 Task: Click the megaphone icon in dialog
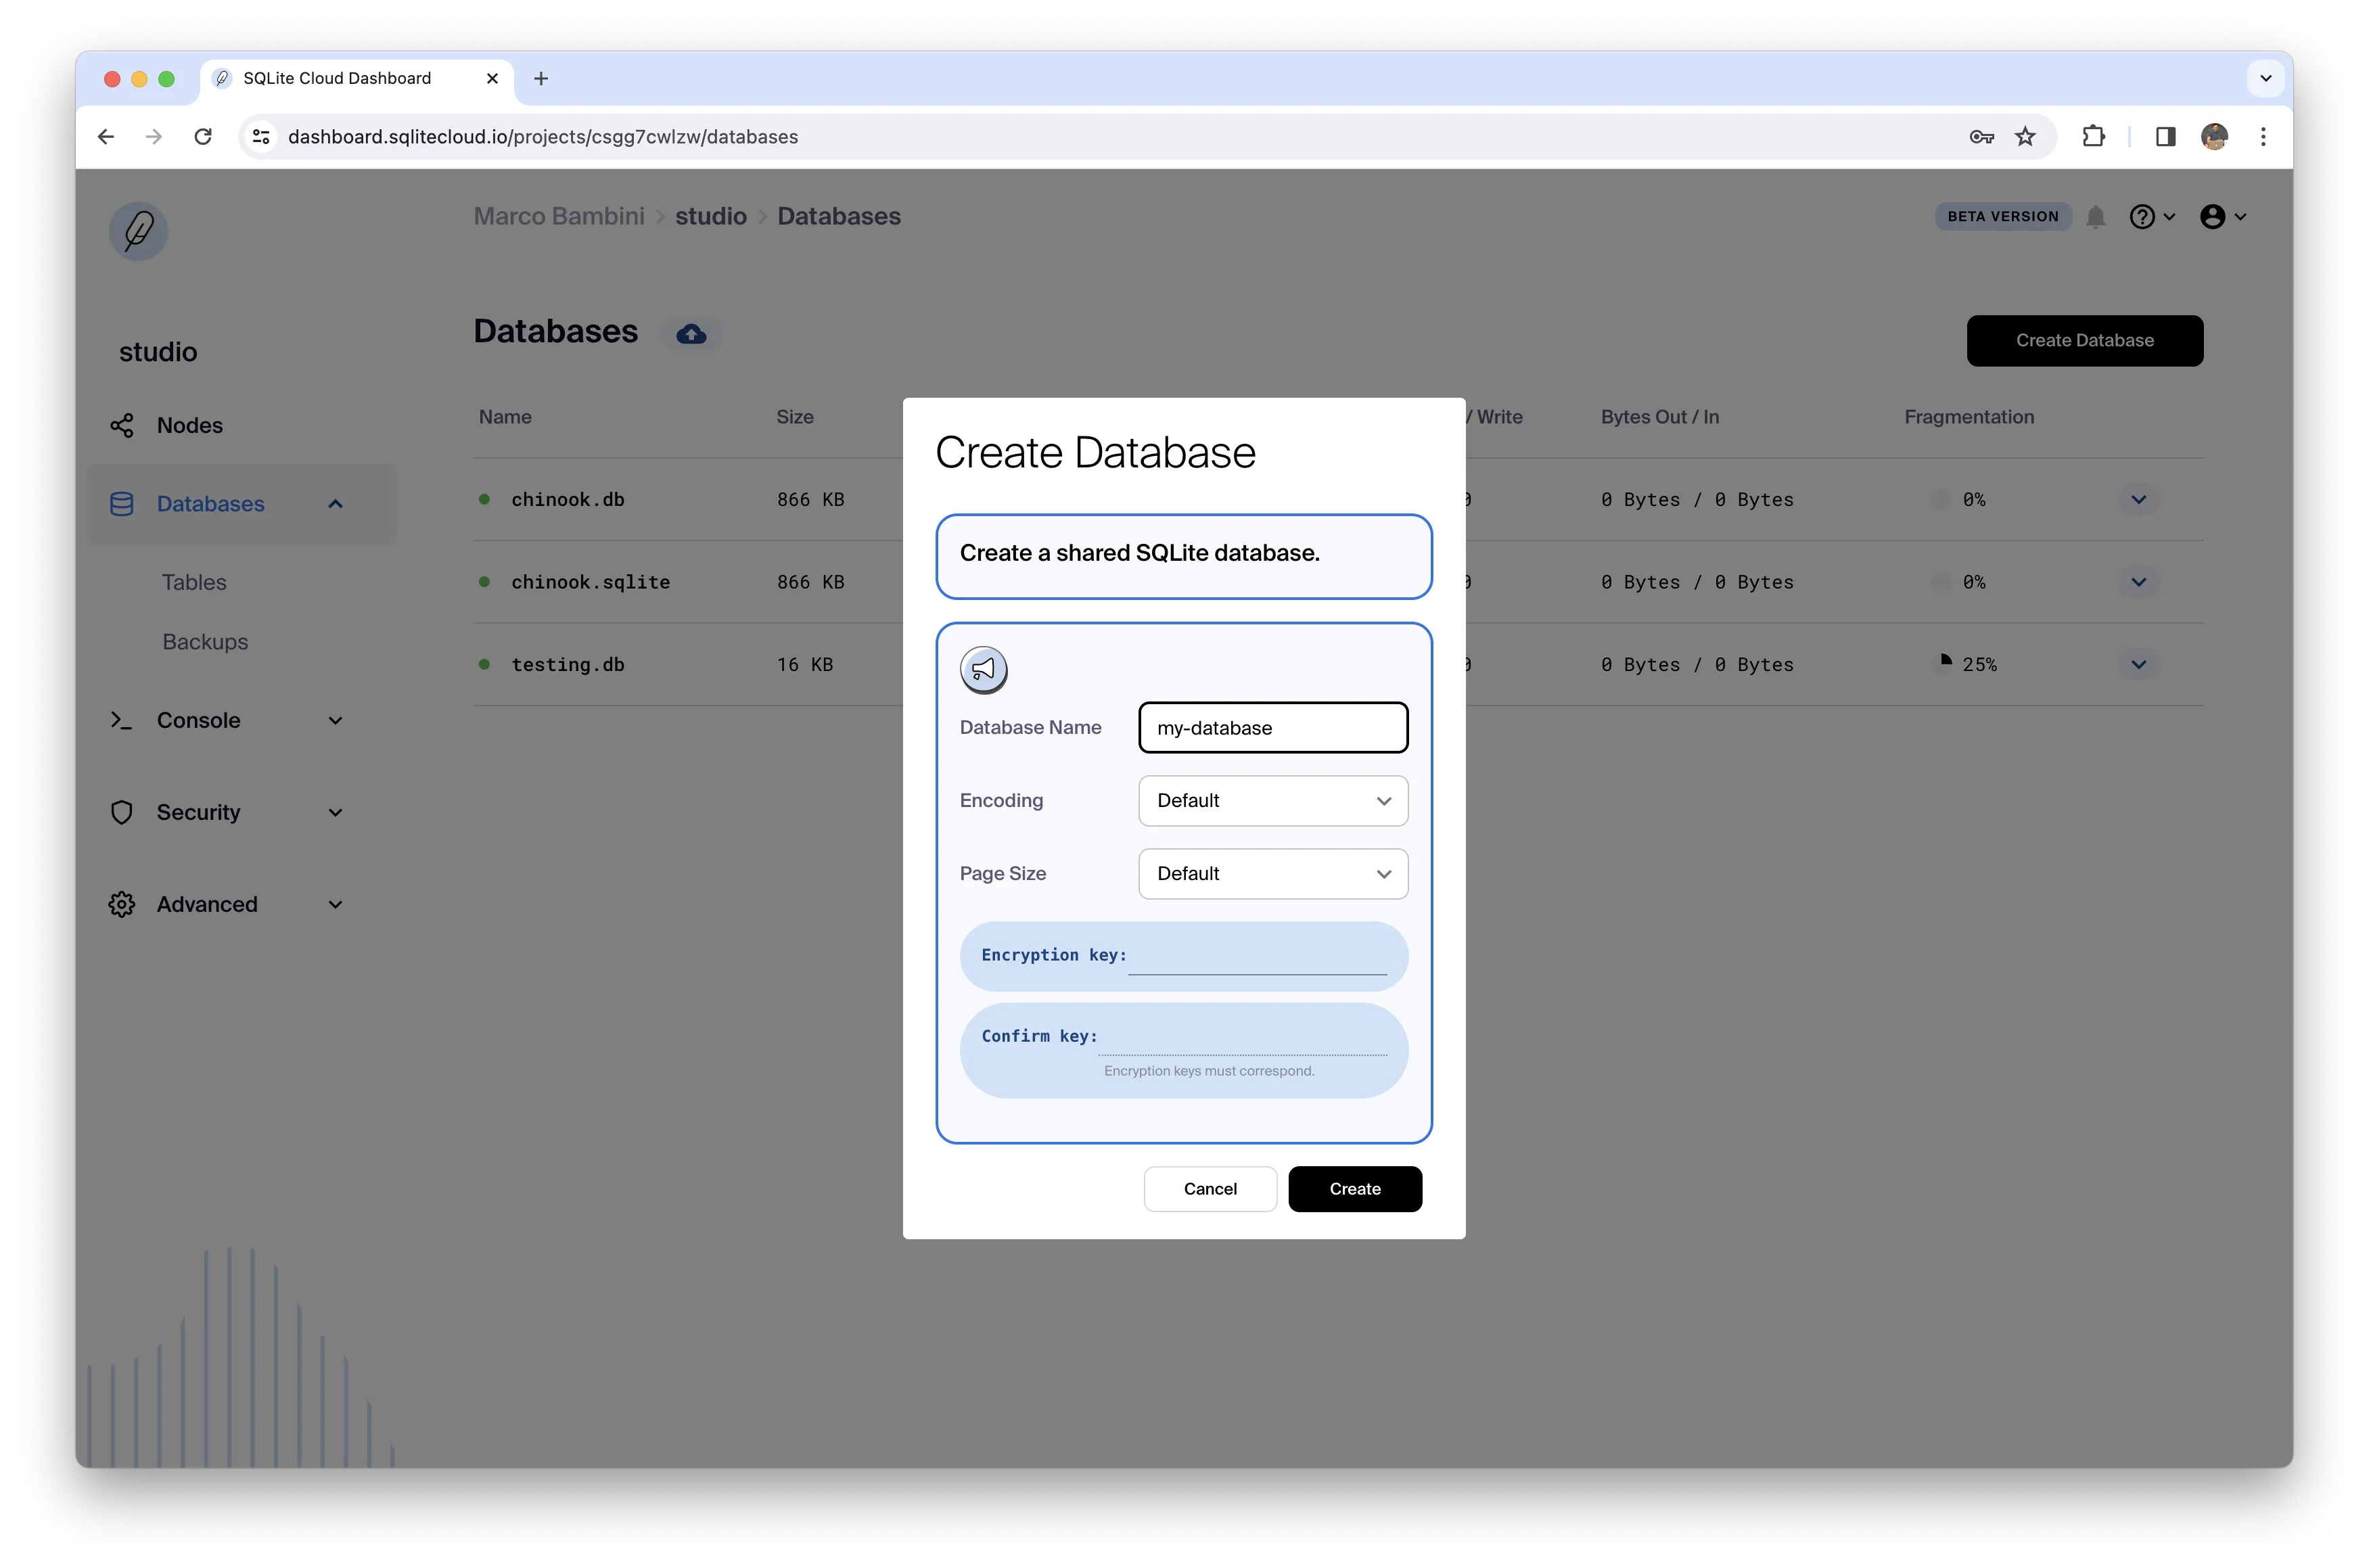[984, 669]
